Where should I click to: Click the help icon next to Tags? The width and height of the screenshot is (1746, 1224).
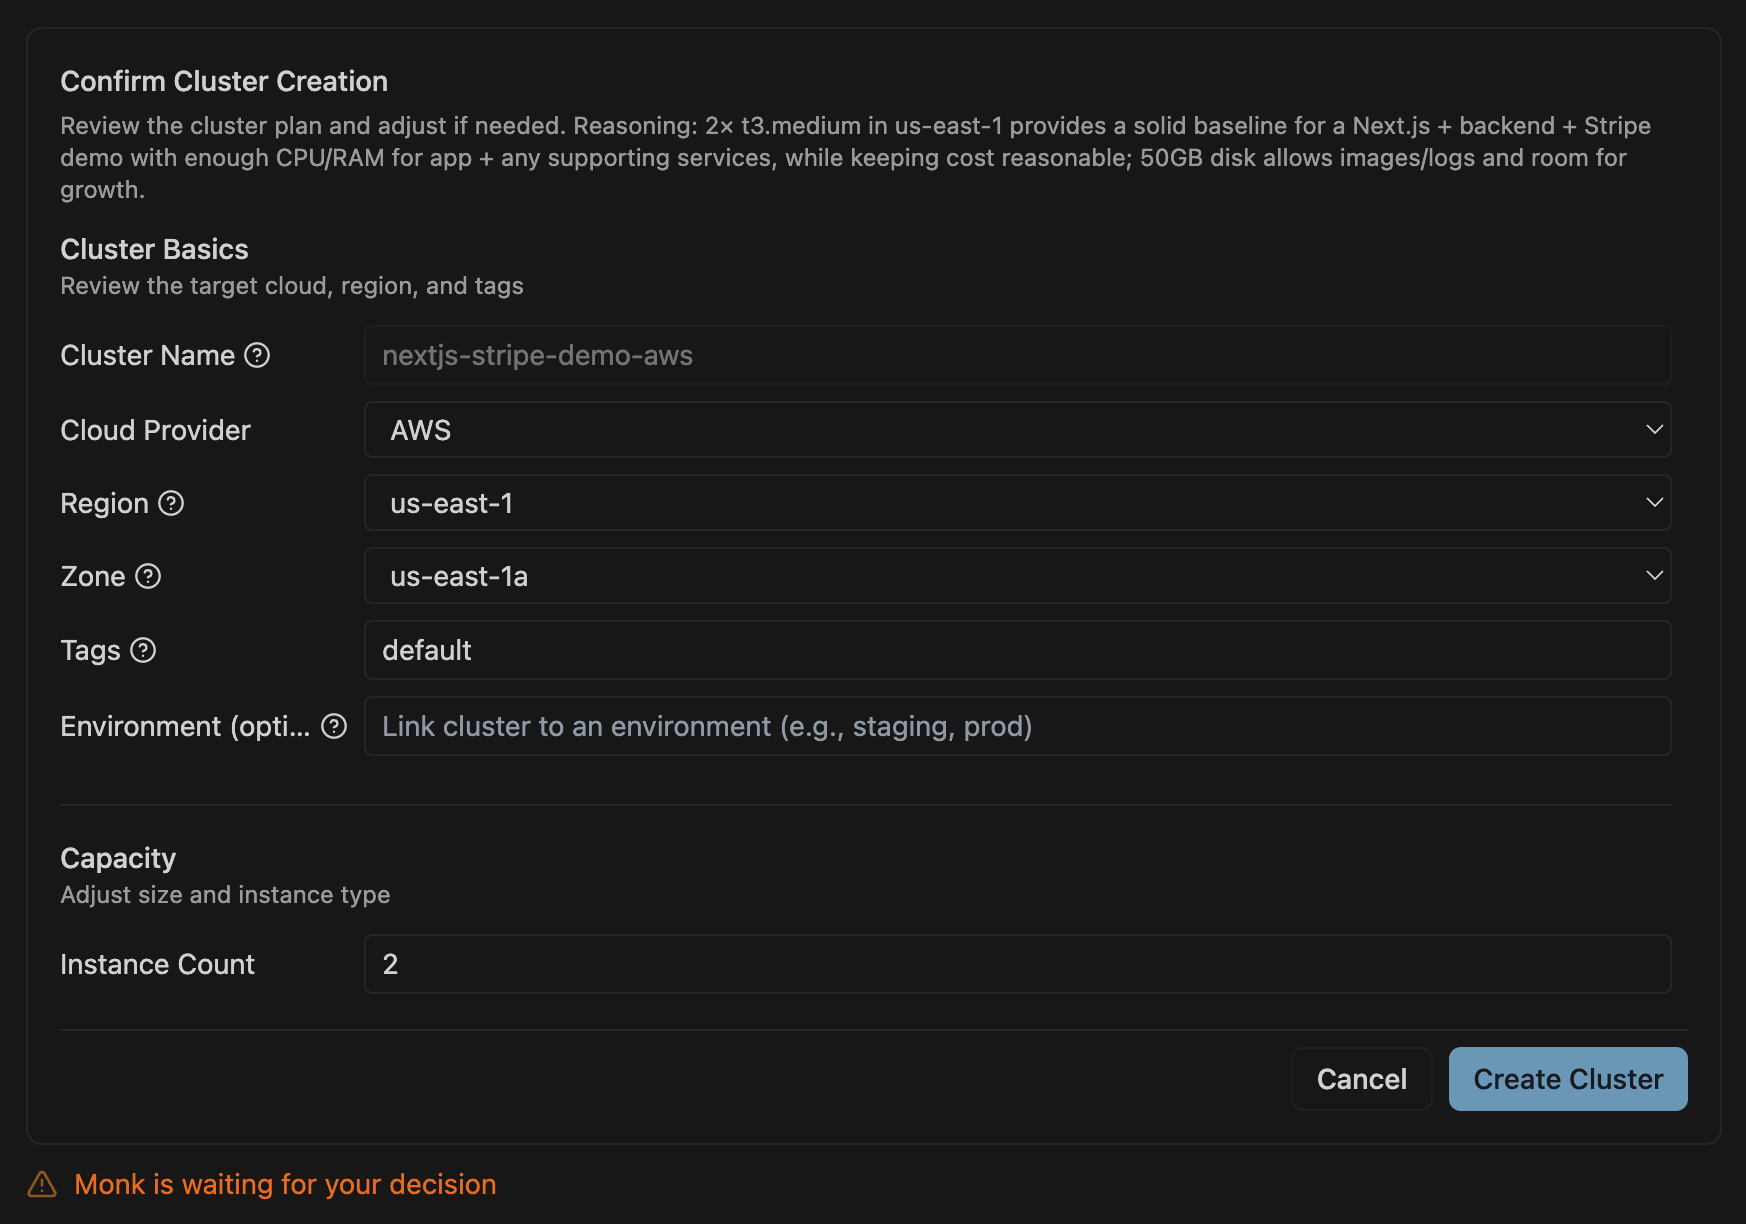pyautogui.click(x=145, y=650)
